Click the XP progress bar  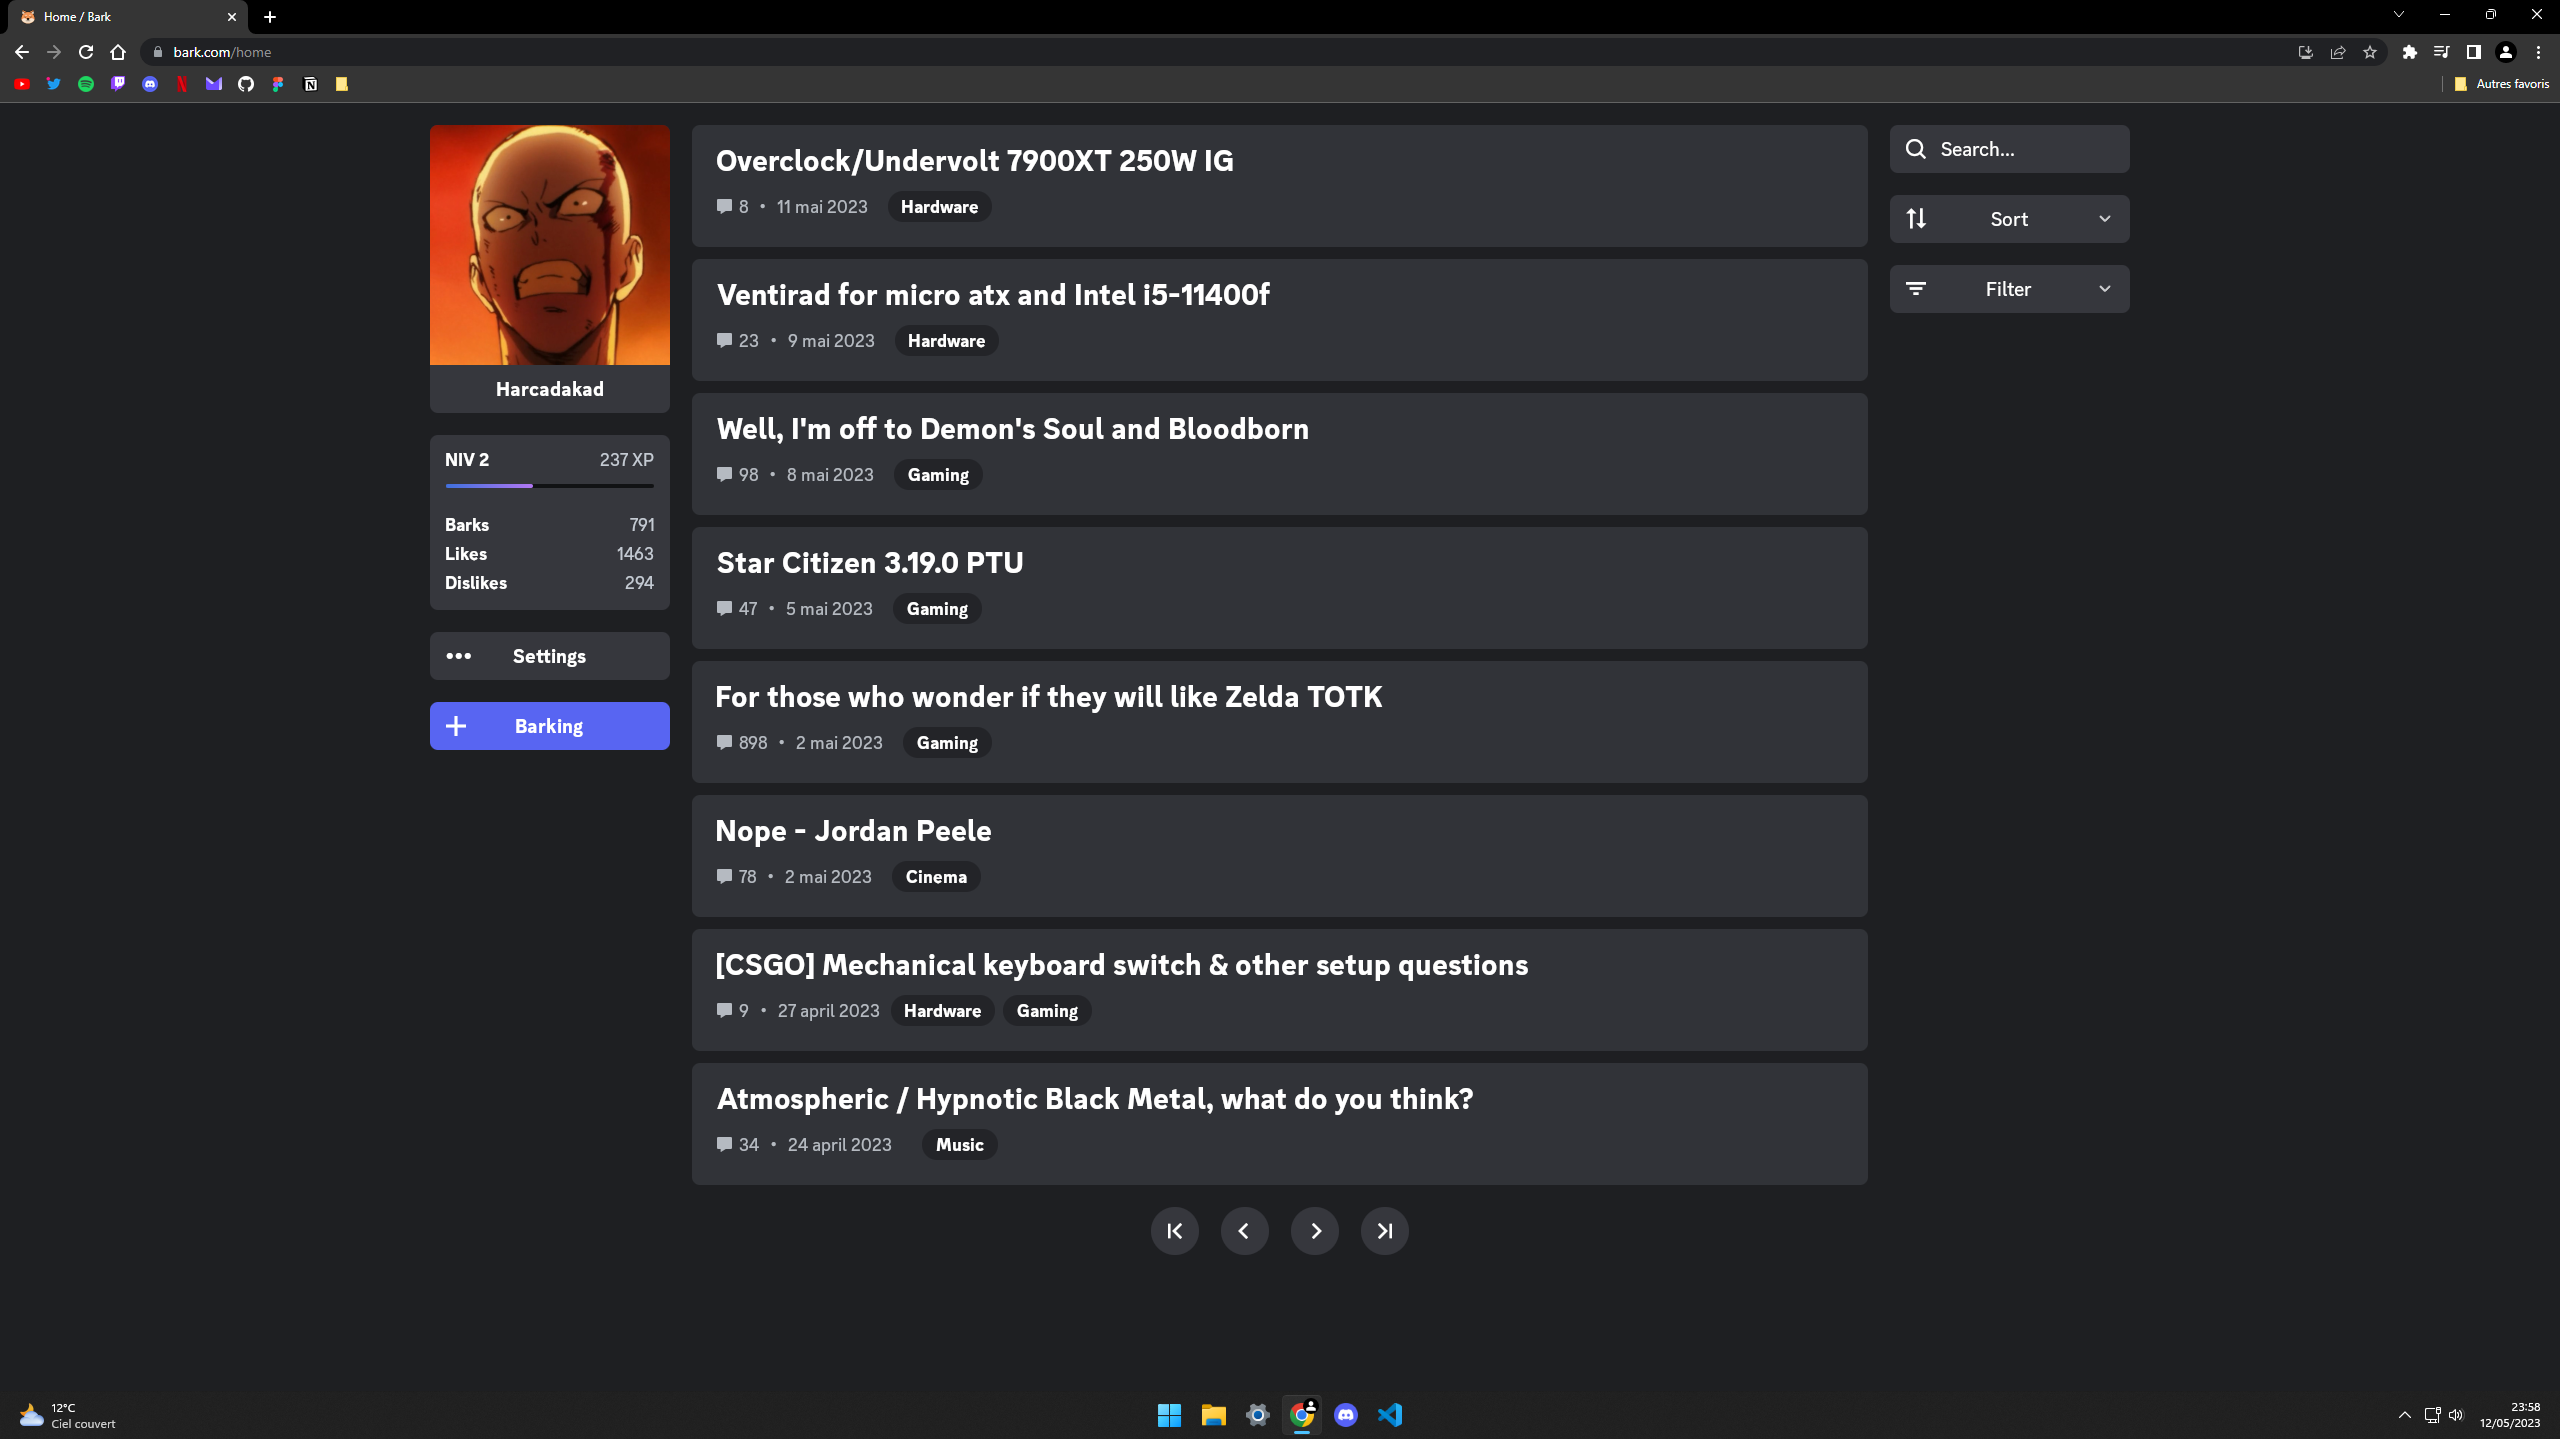549,486
